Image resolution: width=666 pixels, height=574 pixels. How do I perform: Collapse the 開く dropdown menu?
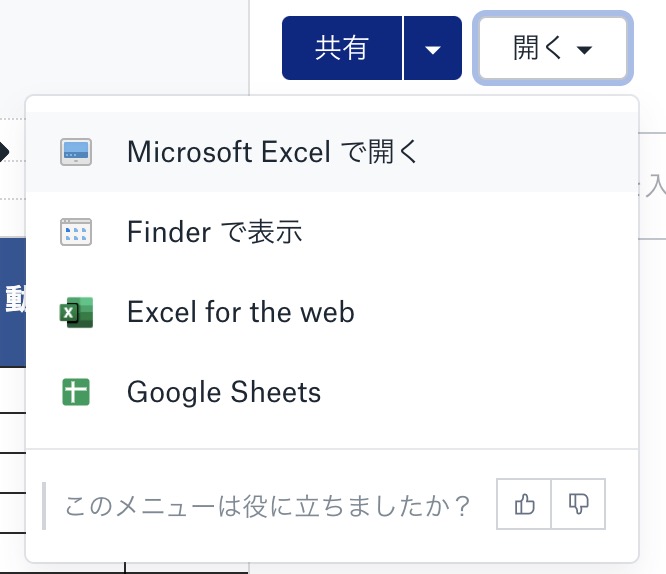(553, 48)
